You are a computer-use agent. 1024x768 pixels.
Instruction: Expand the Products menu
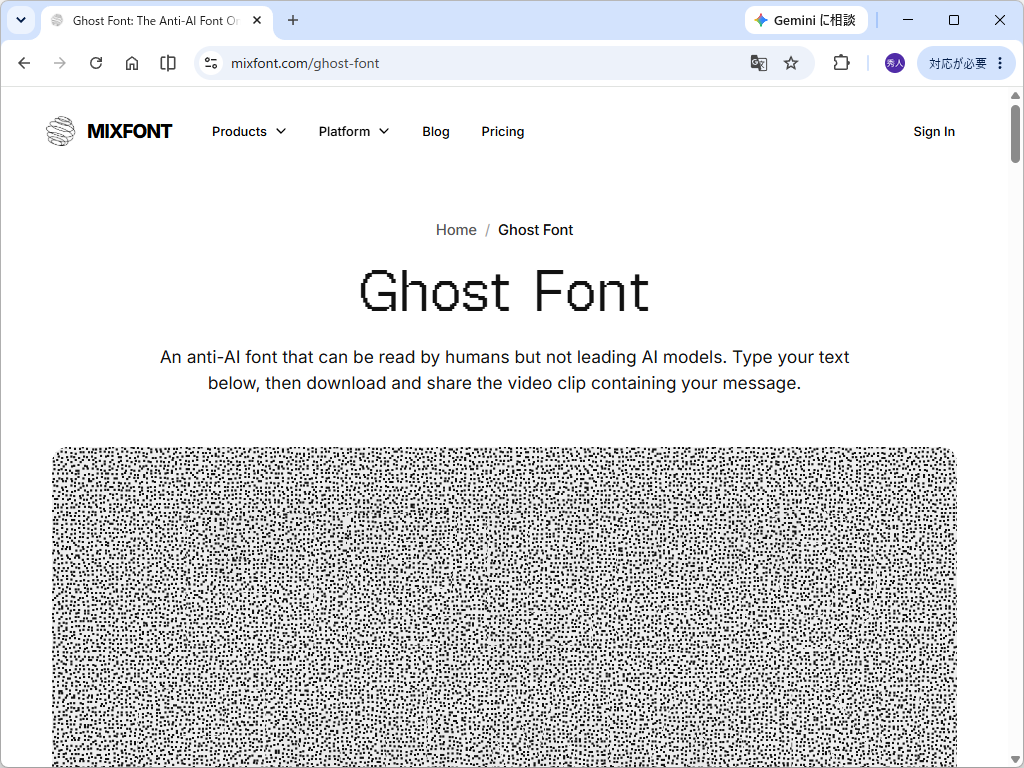coord(249,131)
